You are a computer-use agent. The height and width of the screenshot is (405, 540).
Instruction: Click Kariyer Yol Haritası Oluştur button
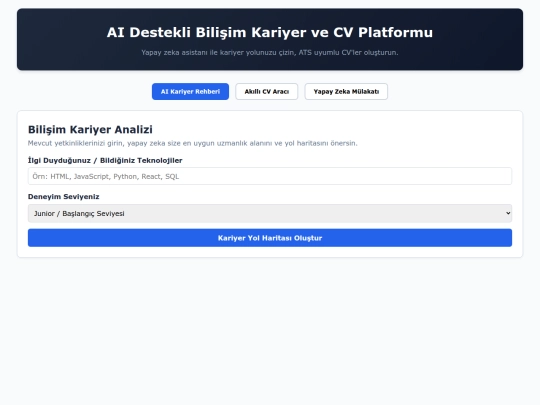(270, 238)
